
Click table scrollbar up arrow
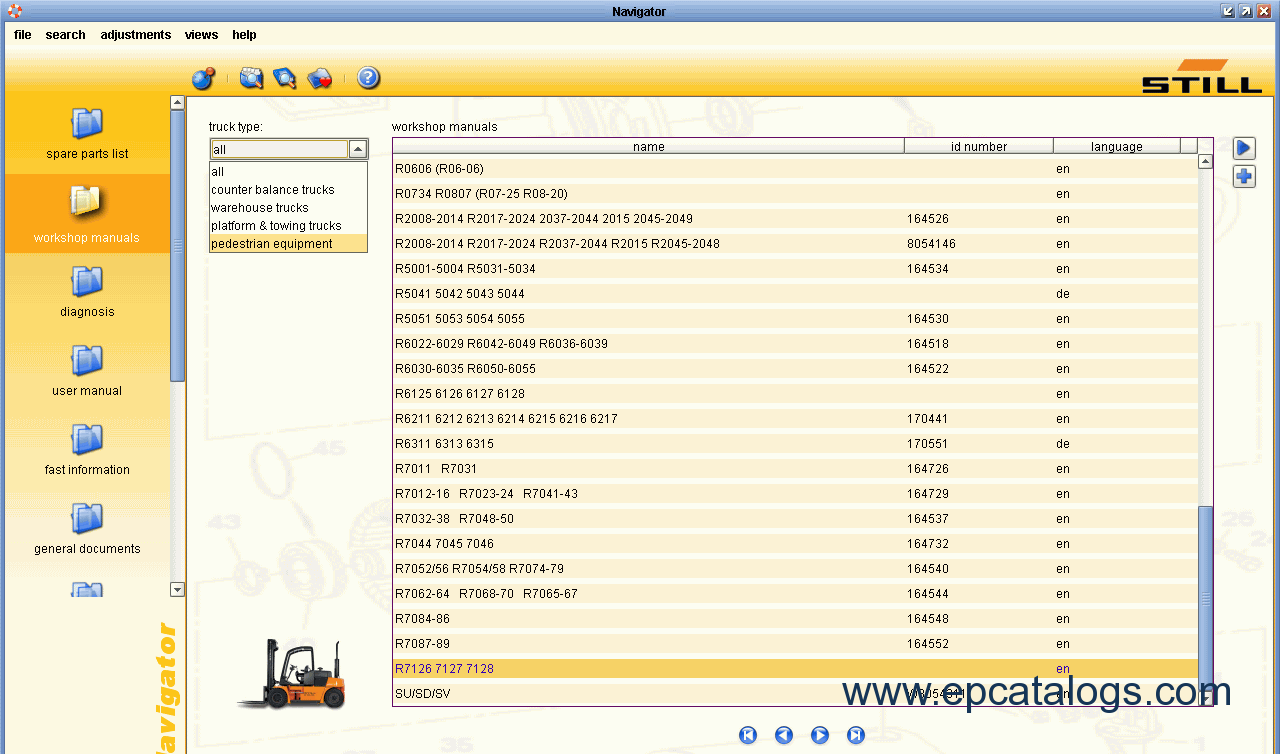1205,161
